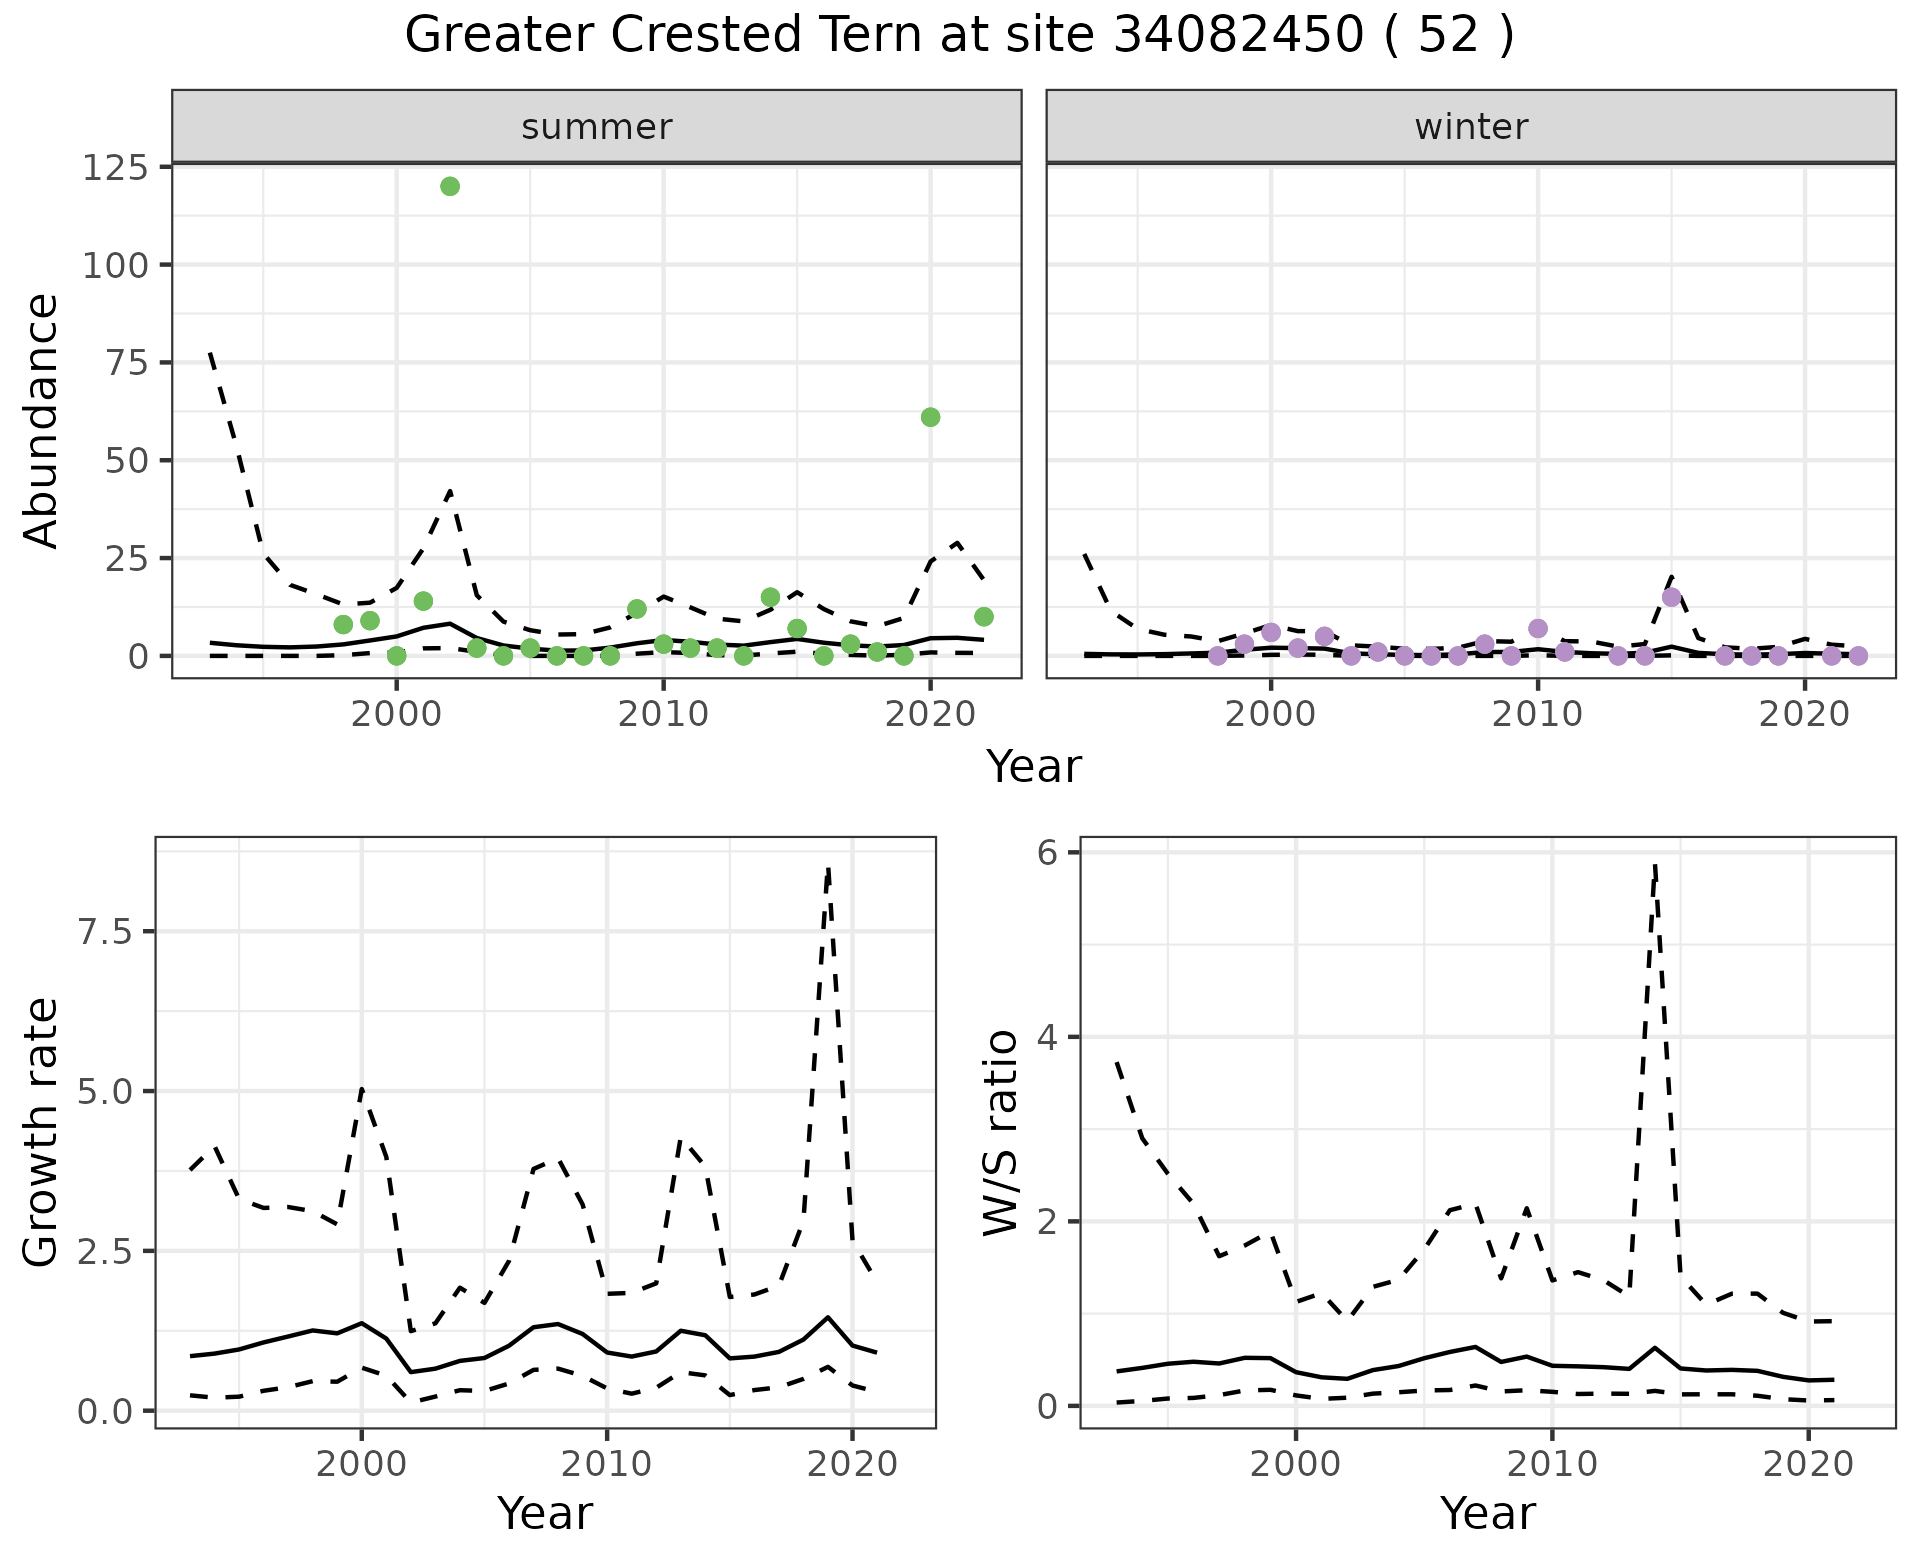Image resolution: width=1920 pixels, height=1560 pixels.
Task: Click the highest green summer point near 120
Action: tap(450, 186)
